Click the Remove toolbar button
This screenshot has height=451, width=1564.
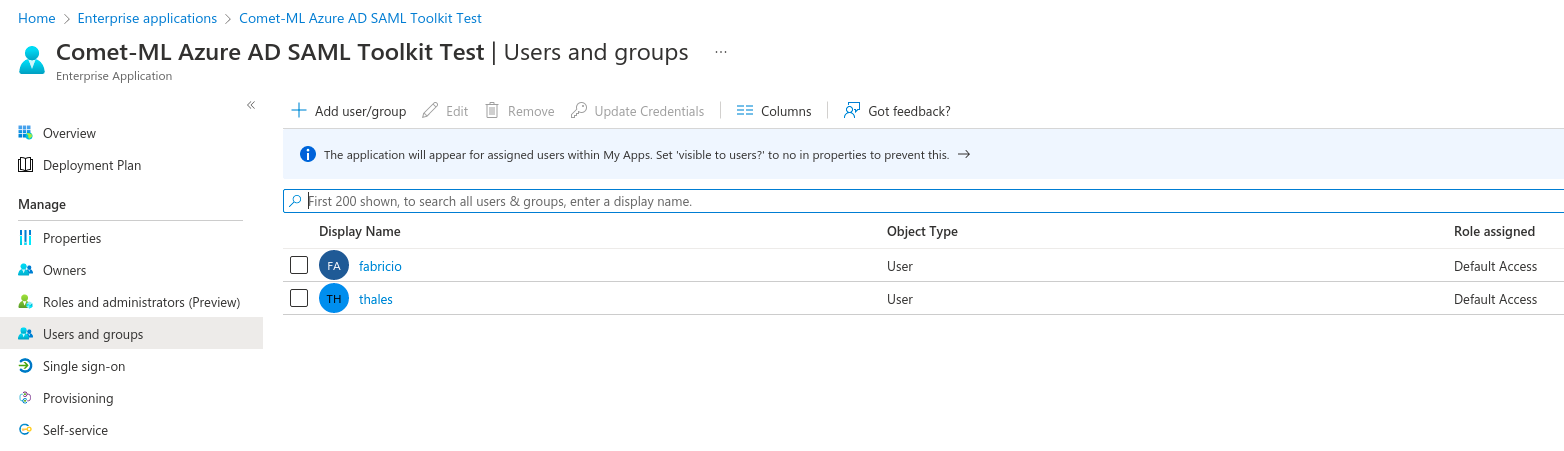click(x=520, y=111)
